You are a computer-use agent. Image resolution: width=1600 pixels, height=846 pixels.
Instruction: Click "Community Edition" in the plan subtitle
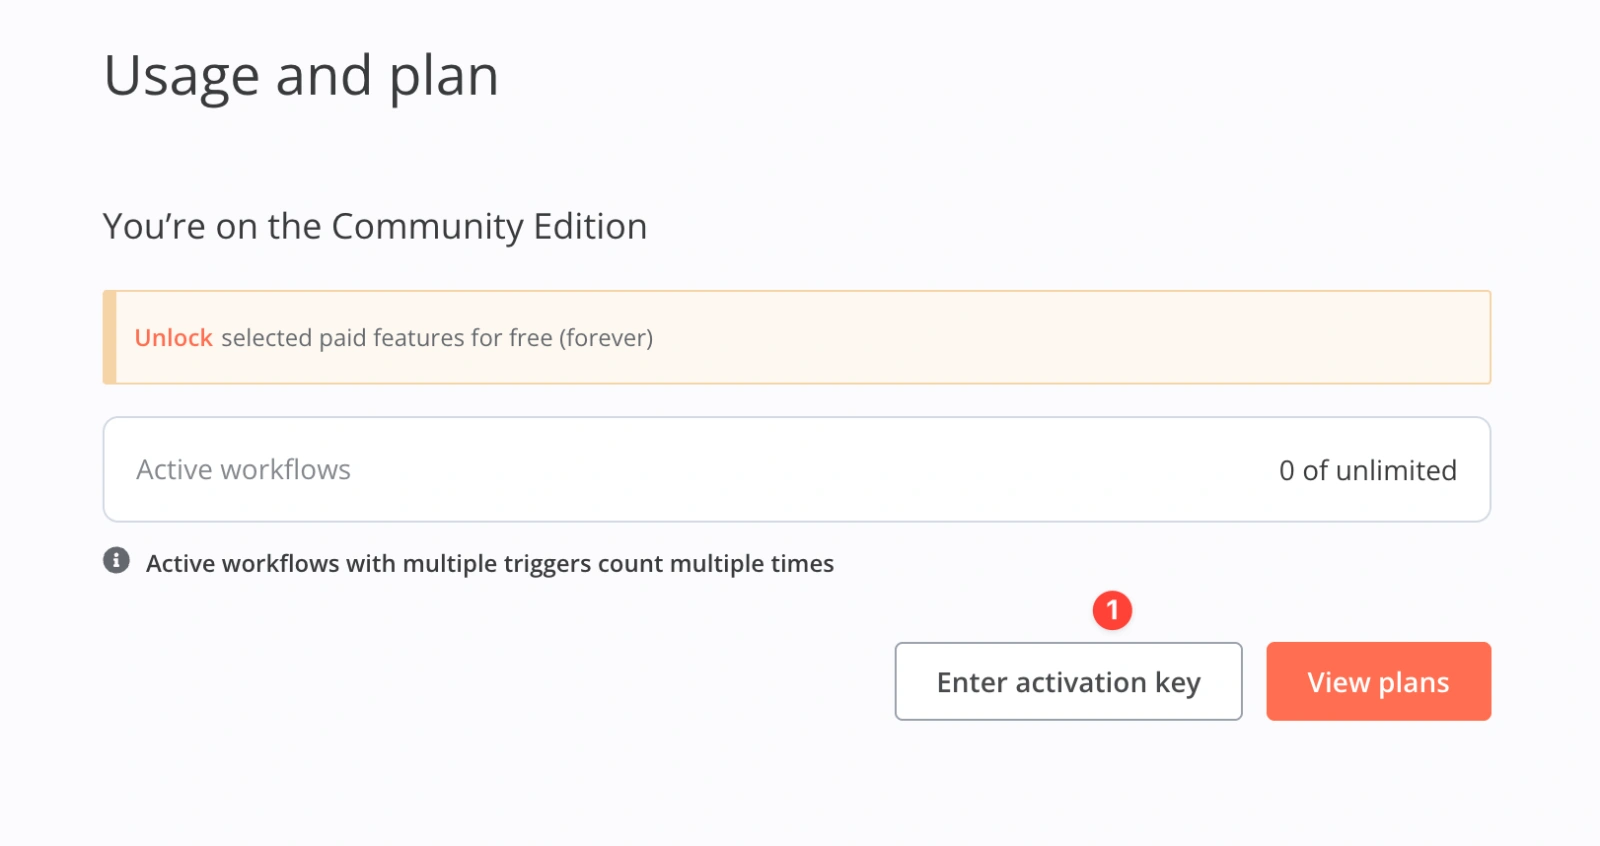489,227
